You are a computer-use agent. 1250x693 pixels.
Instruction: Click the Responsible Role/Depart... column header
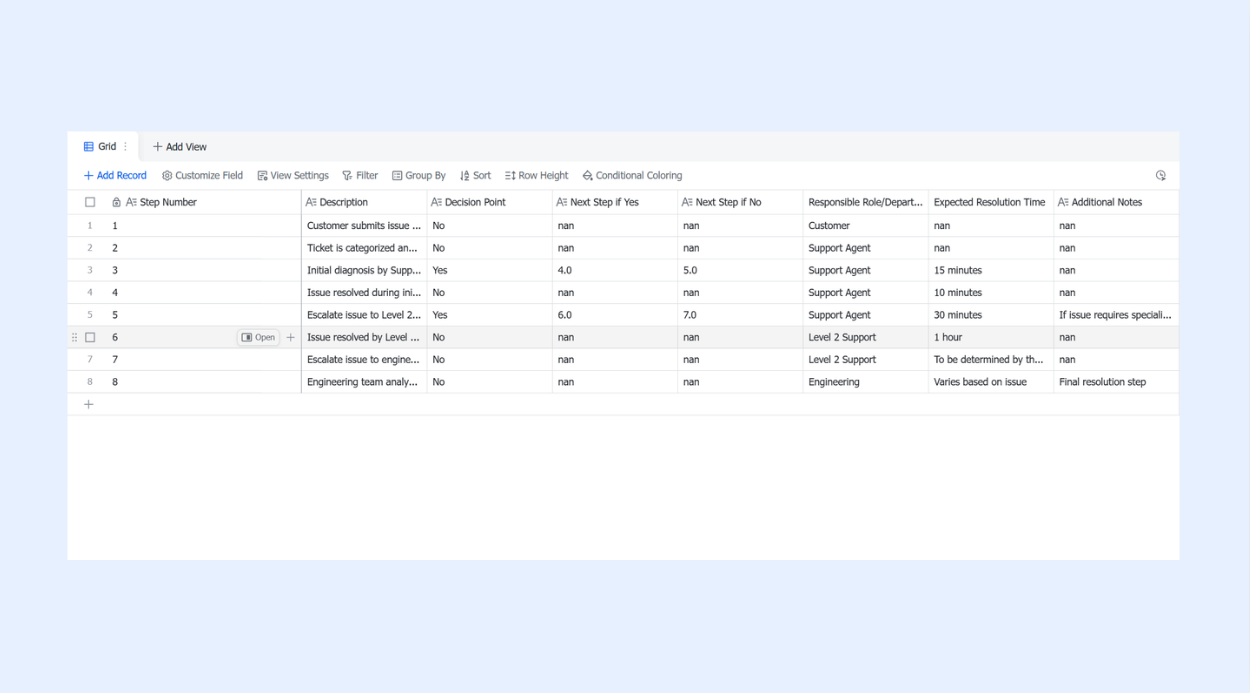click(866, 202)
